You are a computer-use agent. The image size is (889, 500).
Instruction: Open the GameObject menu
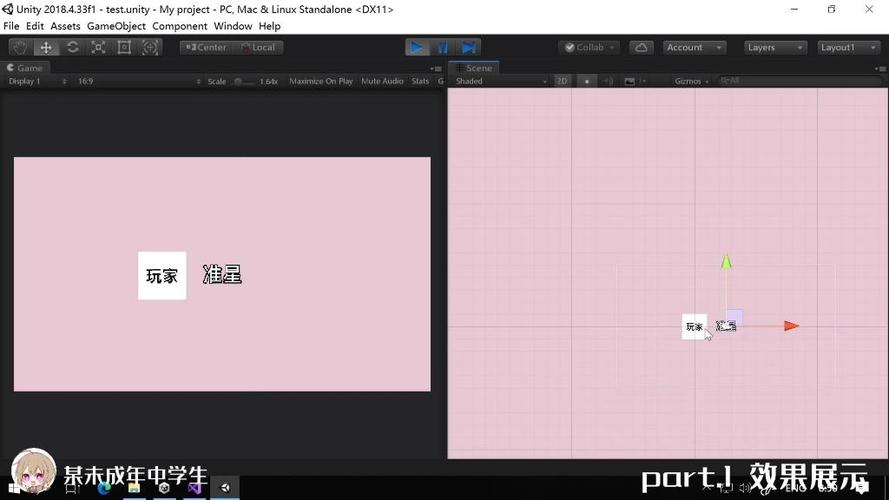pyautogui.click(x=116, y=26)
